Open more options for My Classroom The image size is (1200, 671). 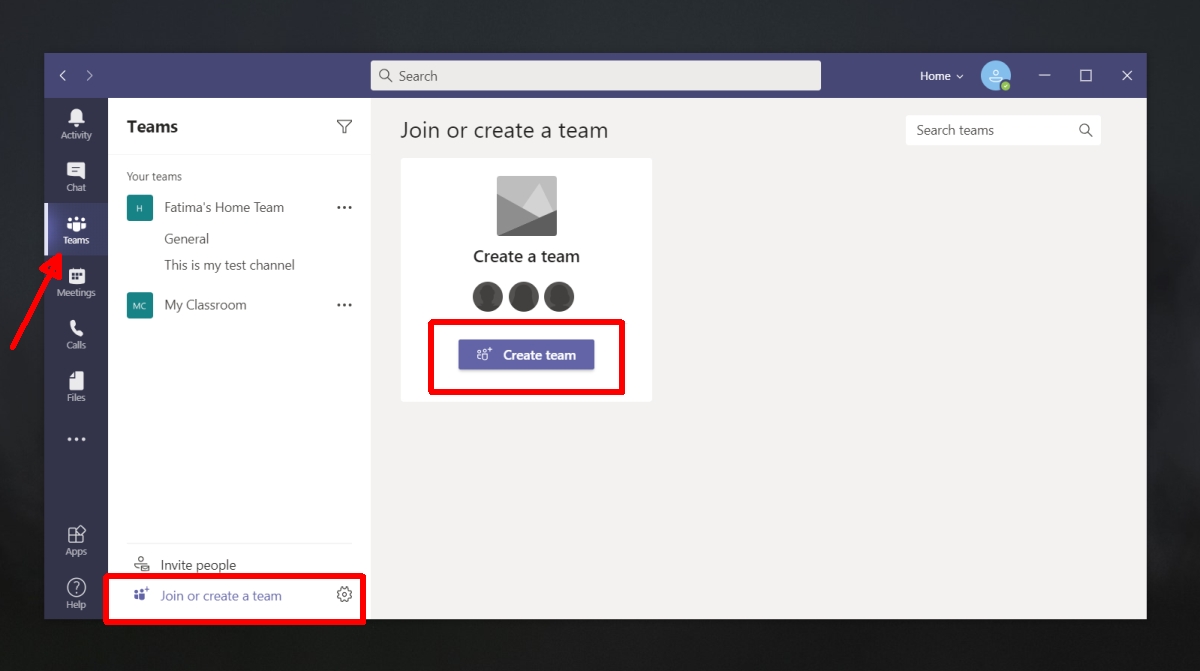(344, 305)
